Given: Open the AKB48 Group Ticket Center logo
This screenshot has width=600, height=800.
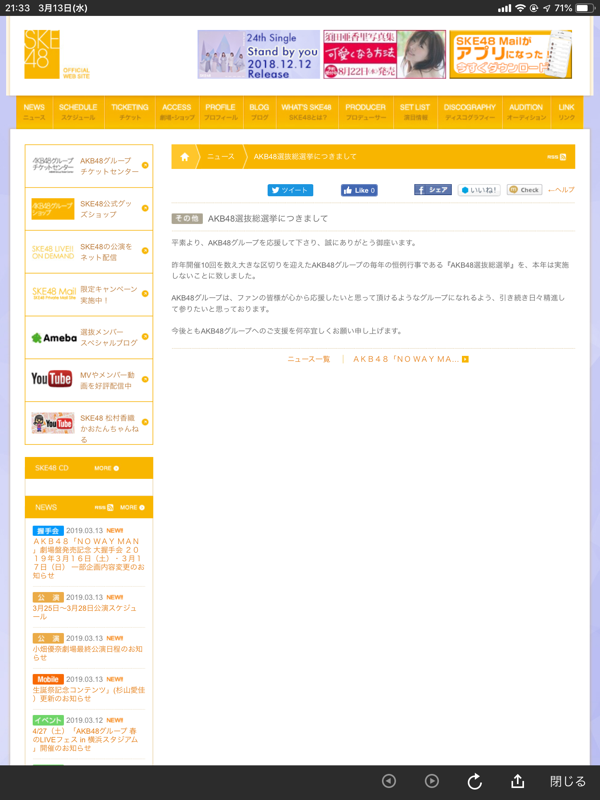Looking at the screenshot, I should 53,165.
